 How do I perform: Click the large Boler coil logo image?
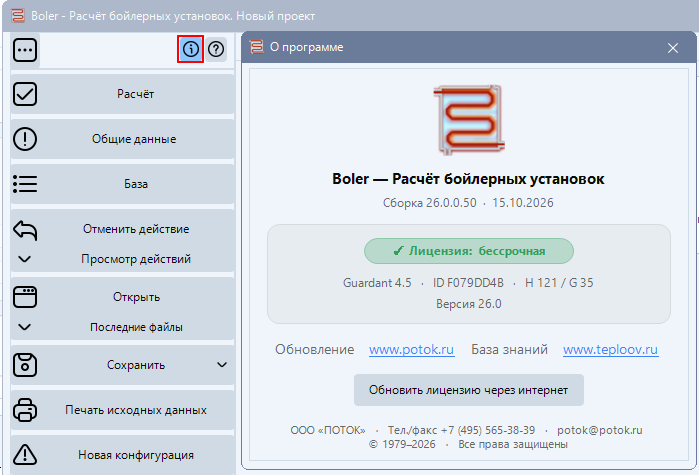(469, 120)
